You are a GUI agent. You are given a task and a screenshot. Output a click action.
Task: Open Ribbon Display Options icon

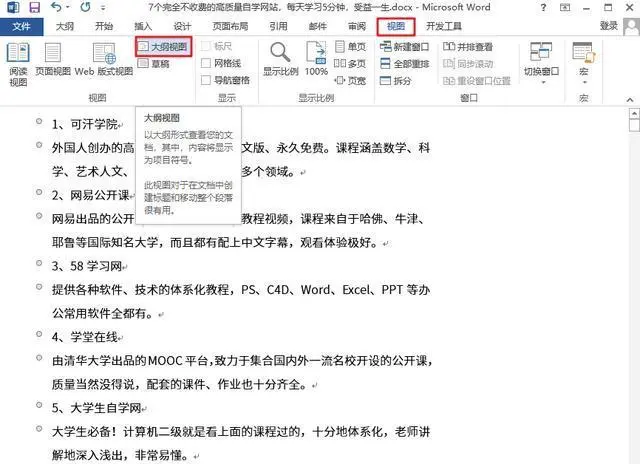(565, 7)
